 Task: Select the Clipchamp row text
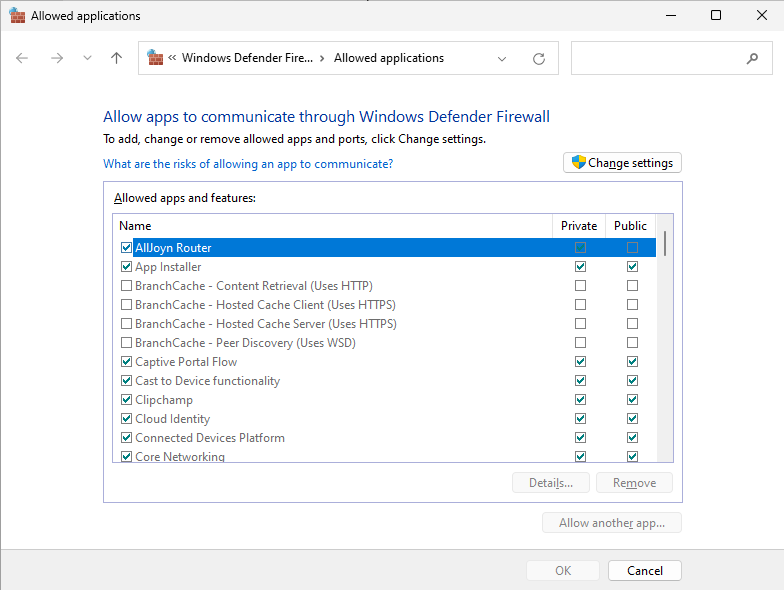(164, 400)
